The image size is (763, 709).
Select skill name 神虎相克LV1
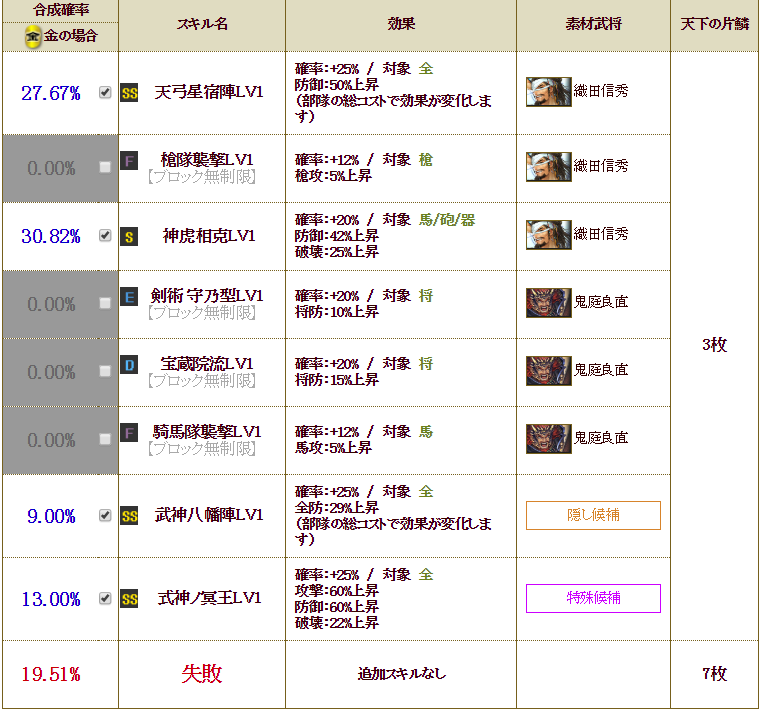[209, 236]
